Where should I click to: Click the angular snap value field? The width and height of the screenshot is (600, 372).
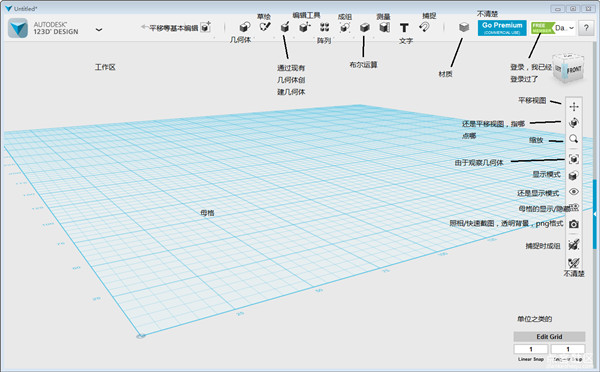click(x=568, y=349)
